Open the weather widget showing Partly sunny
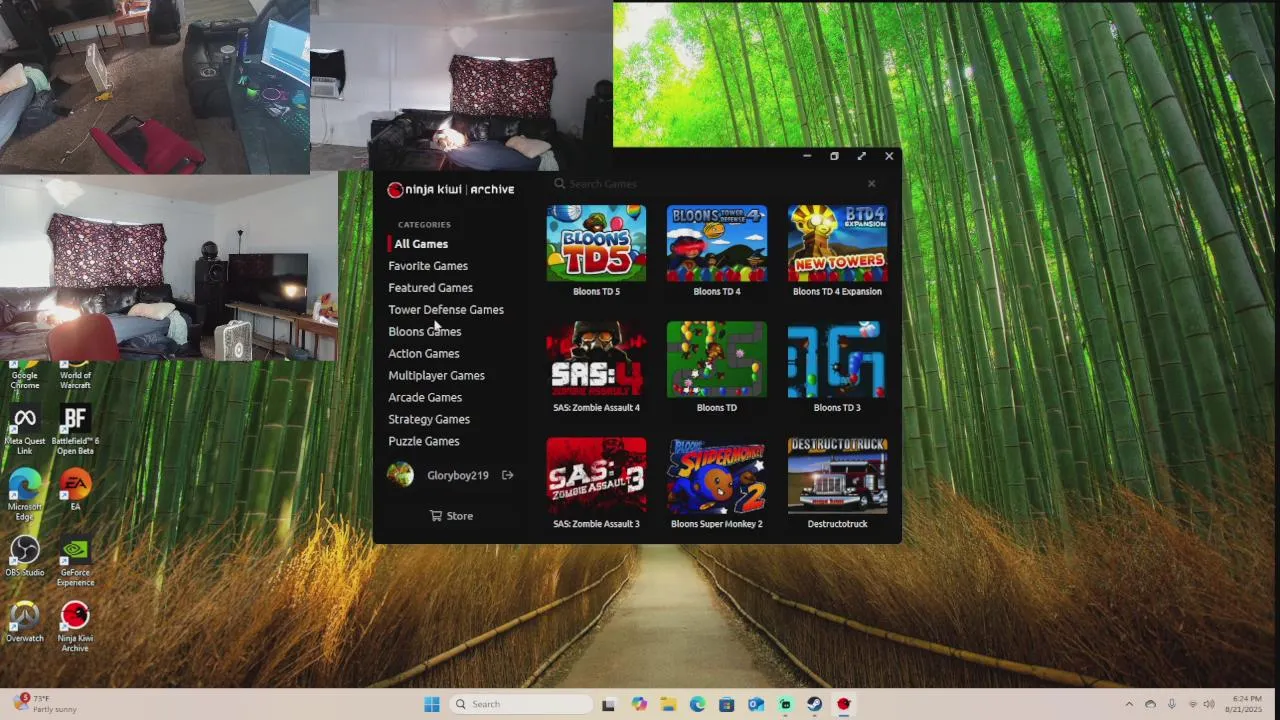Viewport: 1280px width, 720px height. (x=45, y=704)
